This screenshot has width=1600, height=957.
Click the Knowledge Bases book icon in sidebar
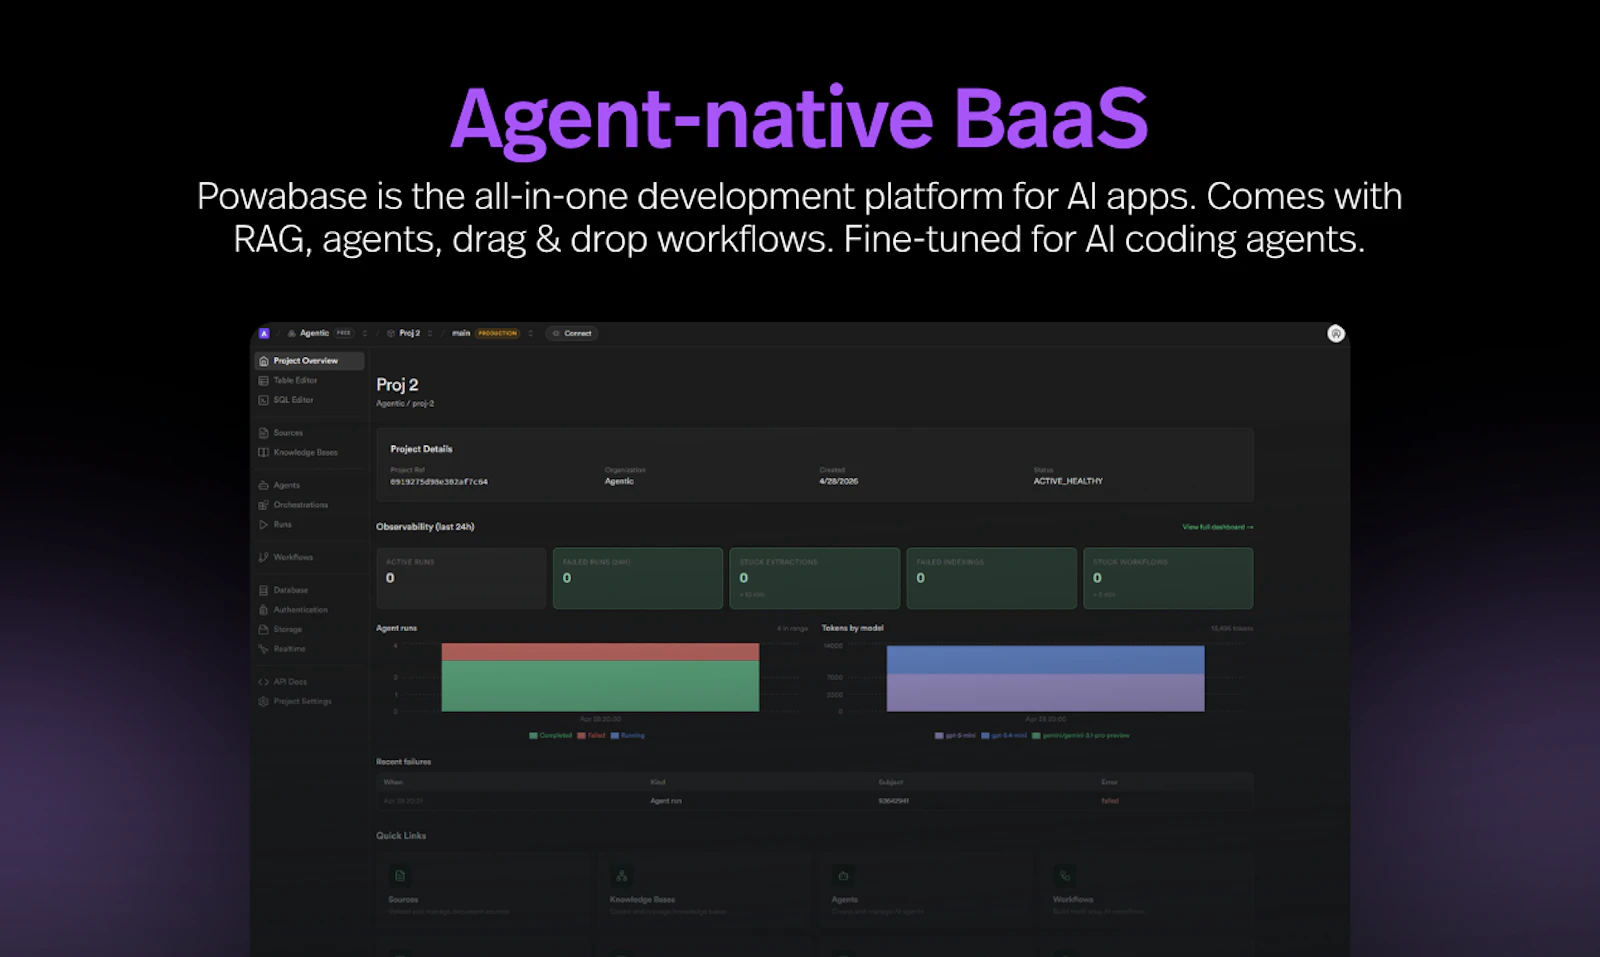[264, 453]
